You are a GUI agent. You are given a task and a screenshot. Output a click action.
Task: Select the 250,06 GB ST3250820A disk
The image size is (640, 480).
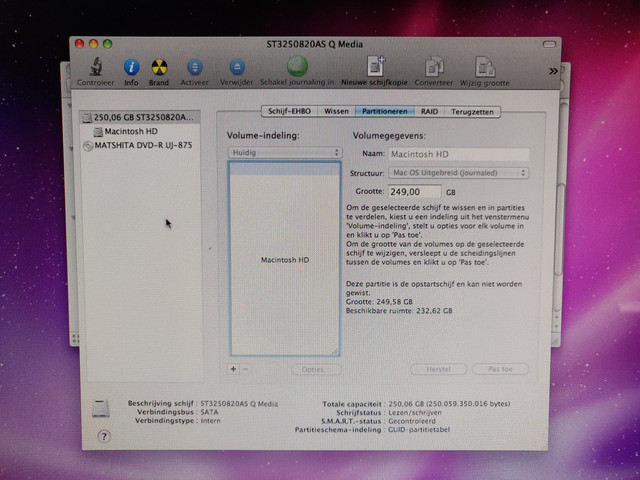tap(140, 118)
